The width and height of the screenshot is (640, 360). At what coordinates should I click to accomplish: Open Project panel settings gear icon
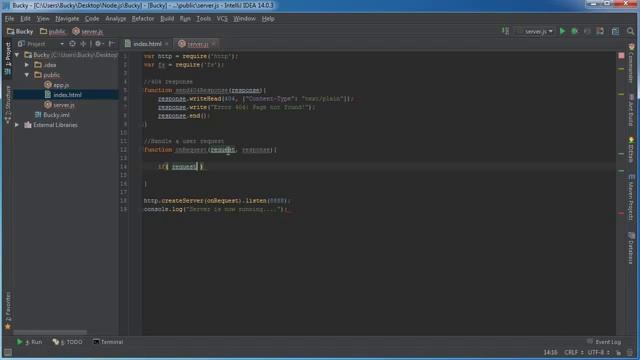pos(98,44)
